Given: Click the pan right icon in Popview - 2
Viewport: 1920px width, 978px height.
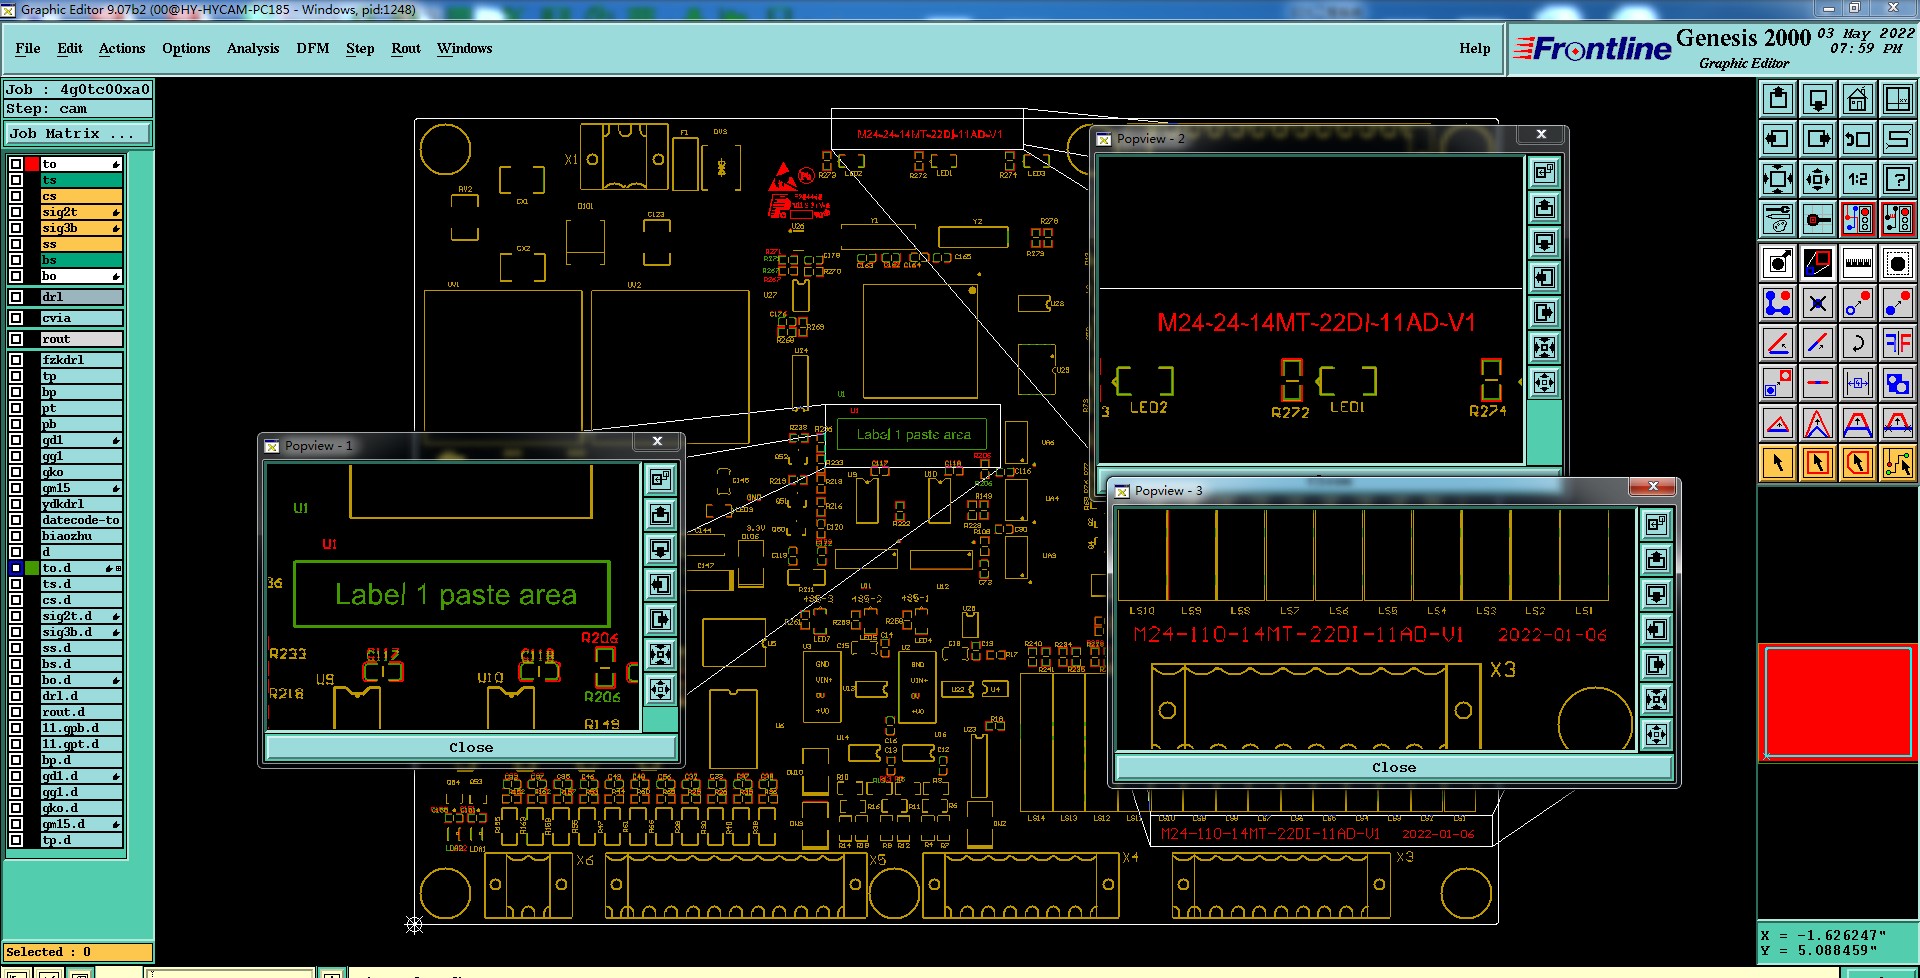Looking at the screenshot, I should (1544, 313).
